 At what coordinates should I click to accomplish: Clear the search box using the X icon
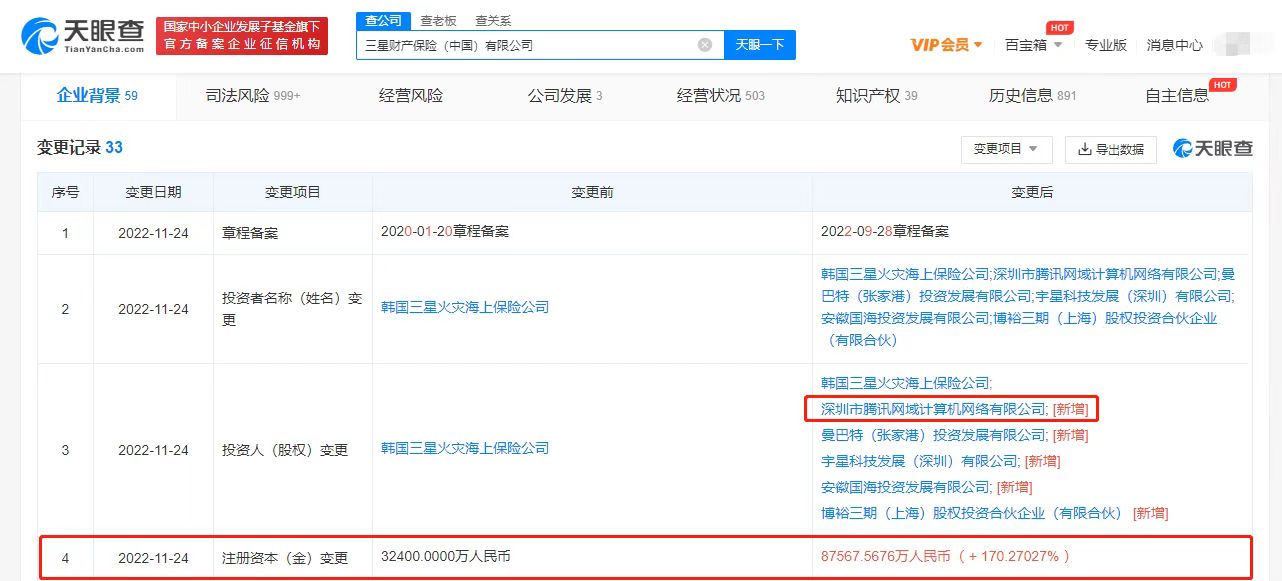click(x=704, y=44)
